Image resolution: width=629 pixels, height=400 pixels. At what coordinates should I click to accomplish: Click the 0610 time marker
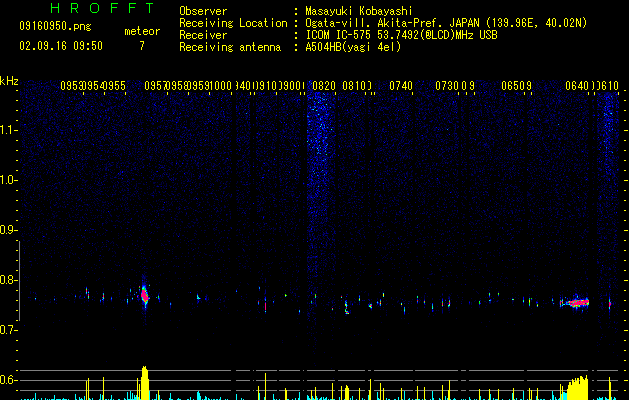607,86
